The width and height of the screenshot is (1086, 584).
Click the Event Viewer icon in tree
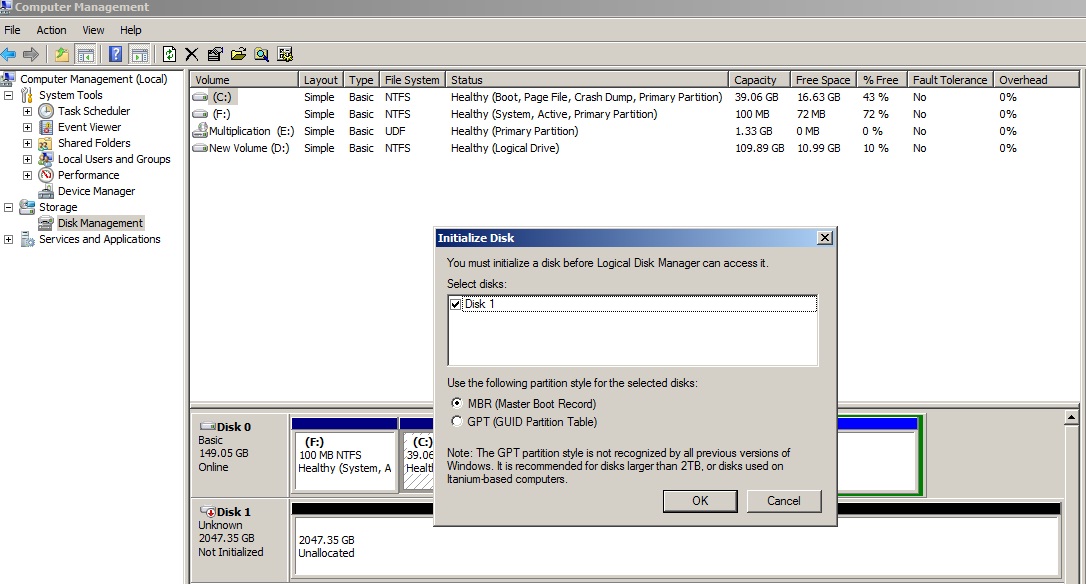tap(46, 127)
